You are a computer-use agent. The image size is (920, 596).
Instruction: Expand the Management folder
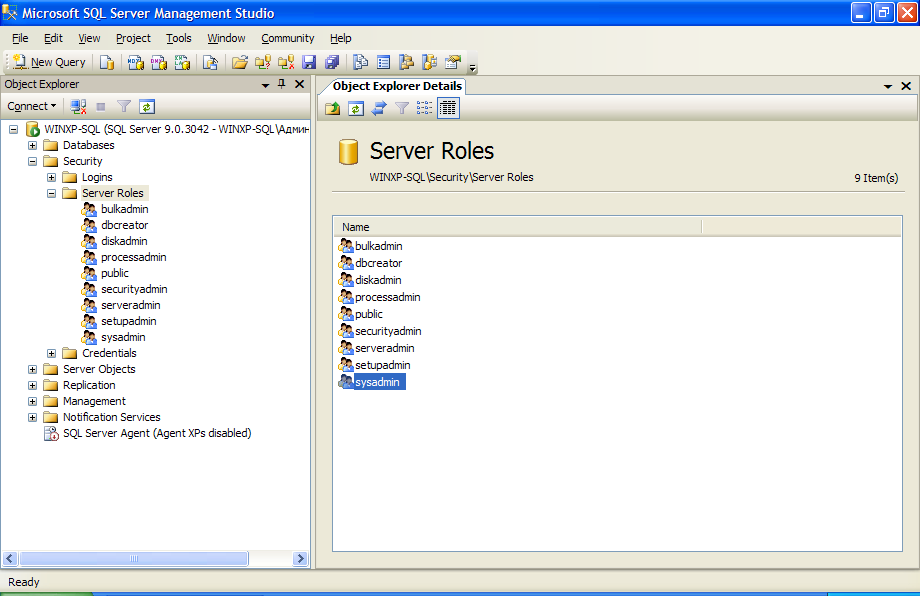point(32,401)
